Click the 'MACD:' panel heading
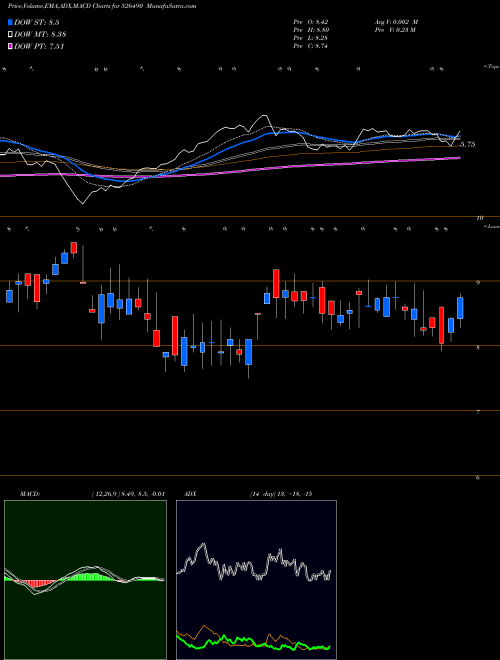 point(30,494)
